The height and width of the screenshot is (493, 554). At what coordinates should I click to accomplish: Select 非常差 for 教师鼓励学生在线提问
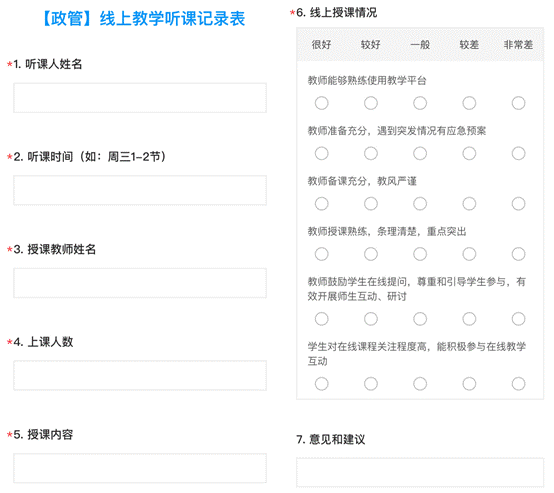tap(518, 319)
